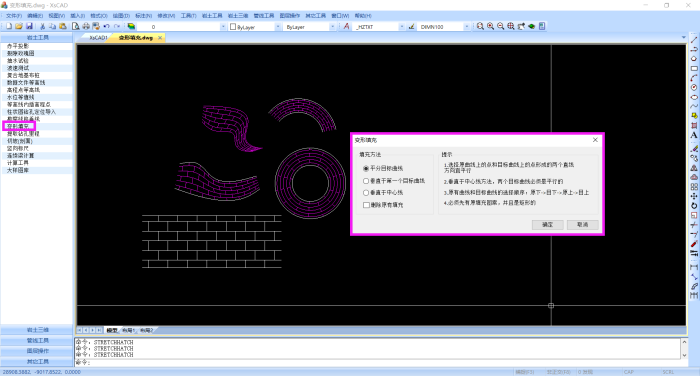This screenshot has width=700, height=376.
Task: Click the dimension style icon
Action: tap(411, 27)
